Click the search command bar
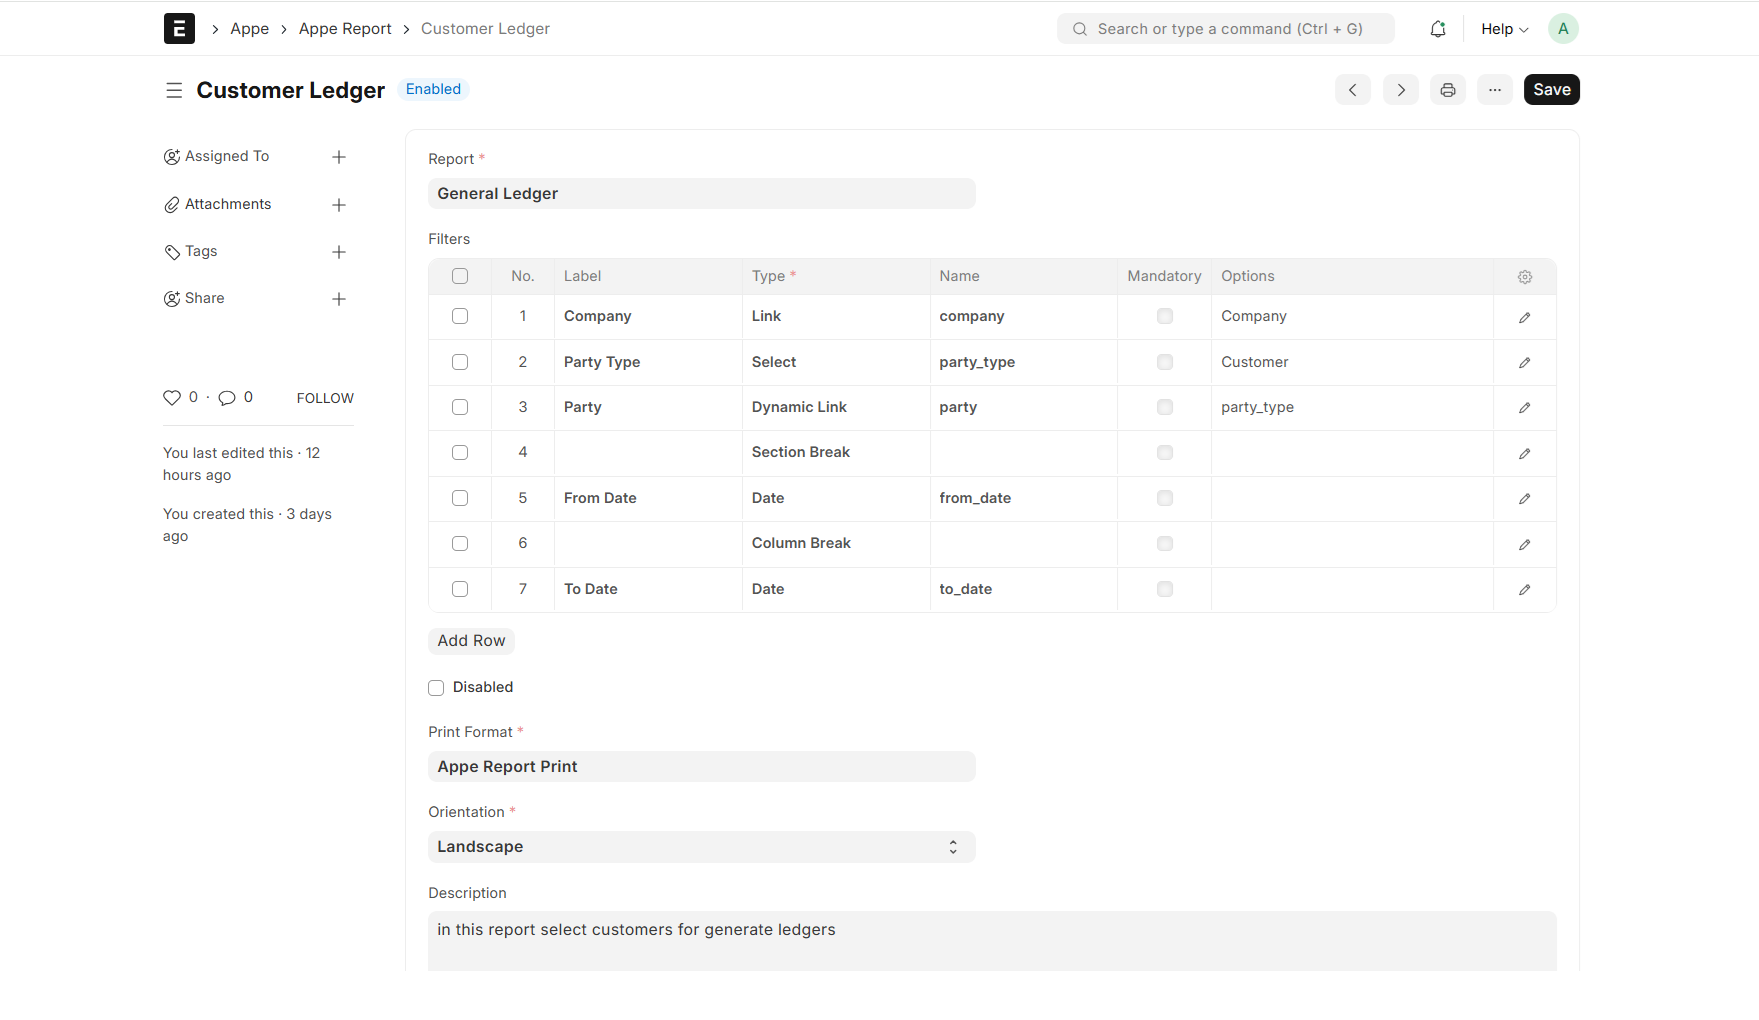This screenshot has width=1759, height=1020. coord(1225,28)
